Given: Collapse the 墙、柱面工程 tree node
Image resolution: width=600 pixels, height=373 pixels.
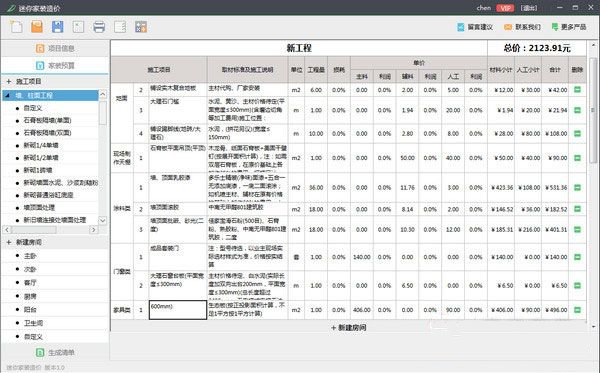Looking at the screenshot, I should click(x=8, y=95).
